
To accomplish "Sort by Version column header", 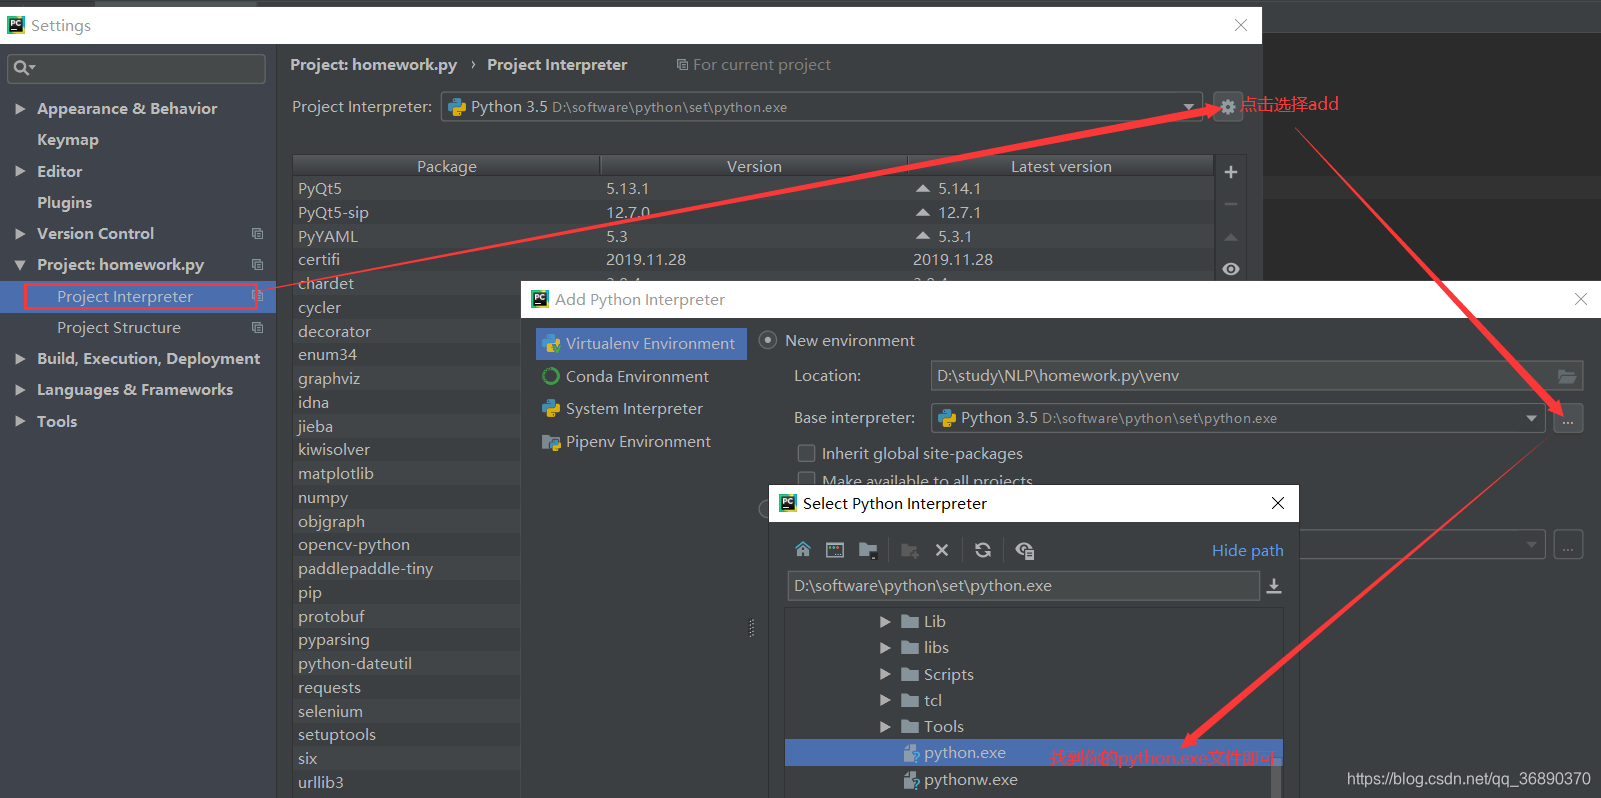I will point(754,166).
